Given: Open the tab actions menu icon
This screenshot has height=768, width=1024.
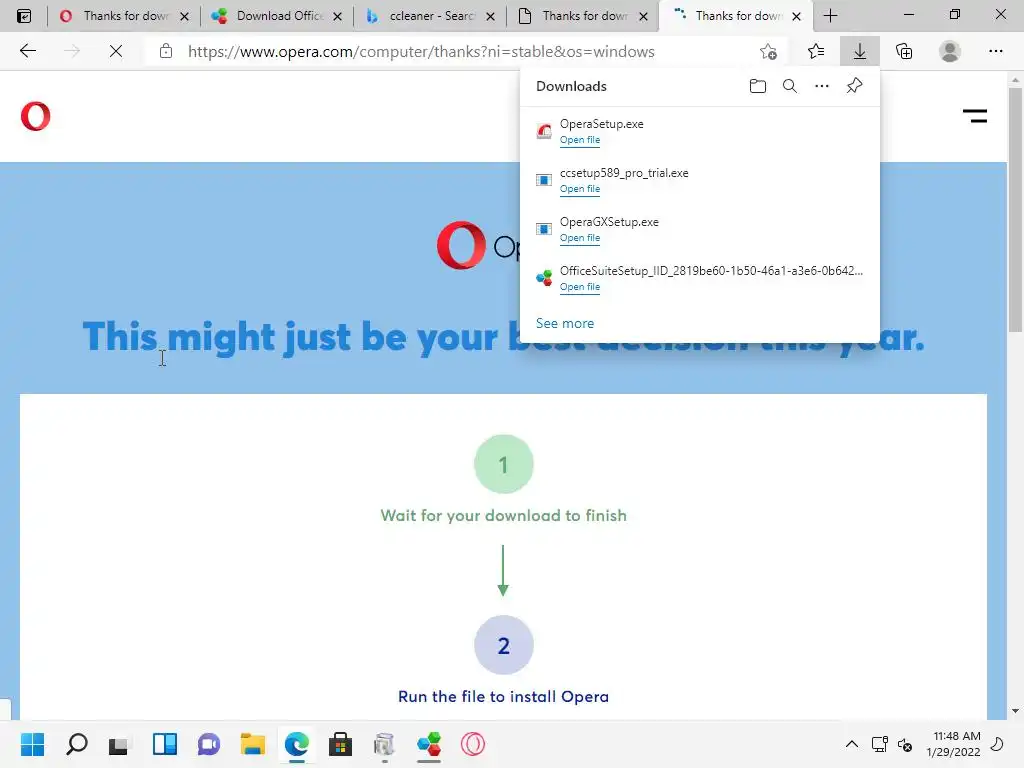Looking at the screenshot, I should click(x=24, y=16).
